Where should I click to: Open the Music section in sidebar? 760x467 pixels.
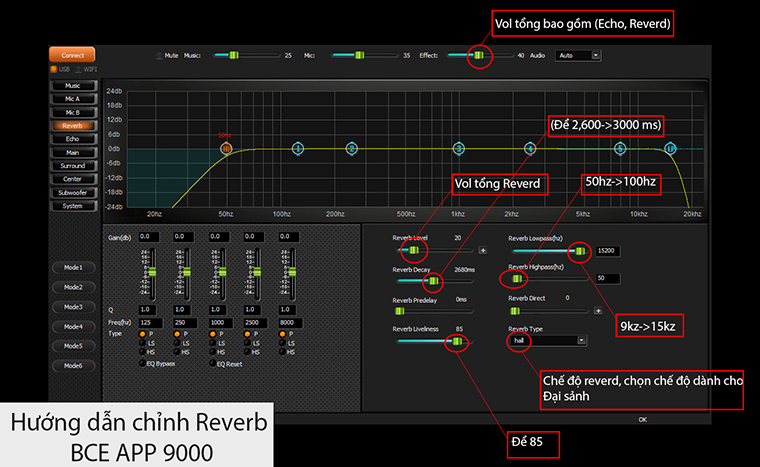[x=73, y=86]
